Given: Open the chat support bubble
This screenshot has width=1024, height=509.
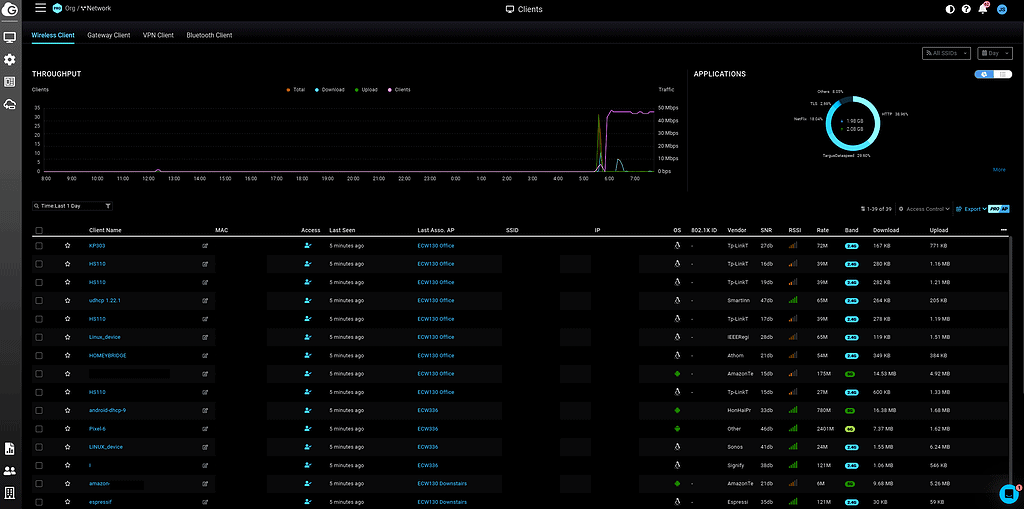Looking at the screenshot, I should click(1009, 492).
